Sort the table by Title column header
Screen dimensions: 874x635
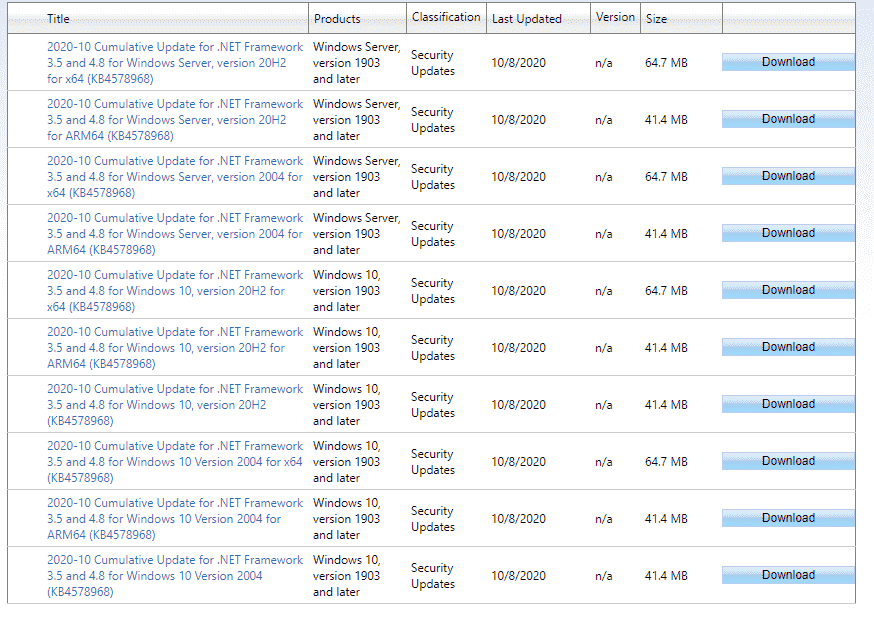[58, 19]
